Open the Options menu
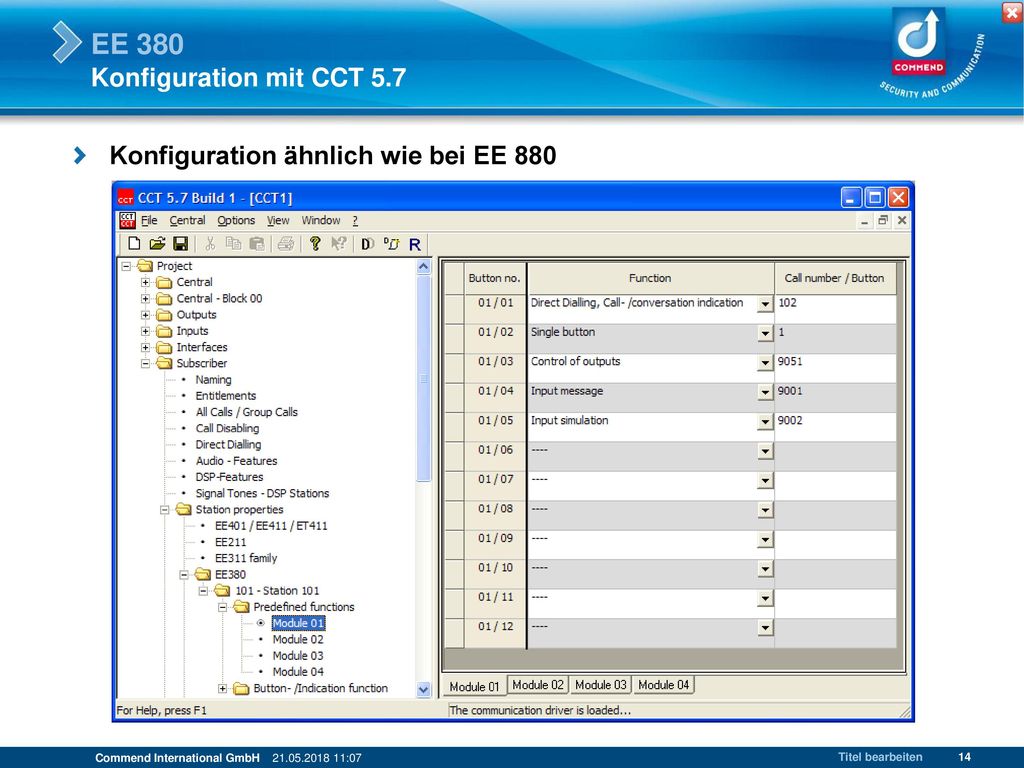Screen dimensions: 1024x768 point(236,221)
